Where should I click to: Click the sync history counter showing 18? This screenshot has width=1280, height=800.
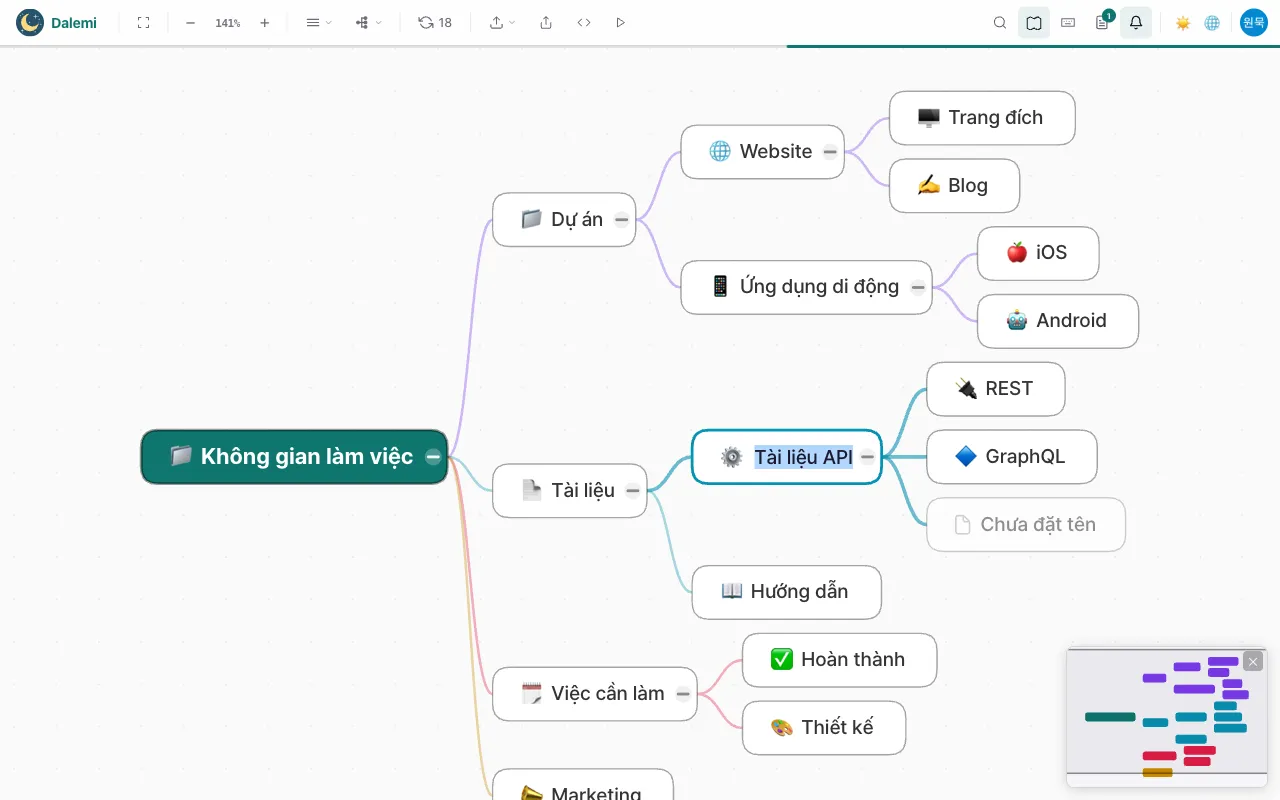click(x=435, y=22)
